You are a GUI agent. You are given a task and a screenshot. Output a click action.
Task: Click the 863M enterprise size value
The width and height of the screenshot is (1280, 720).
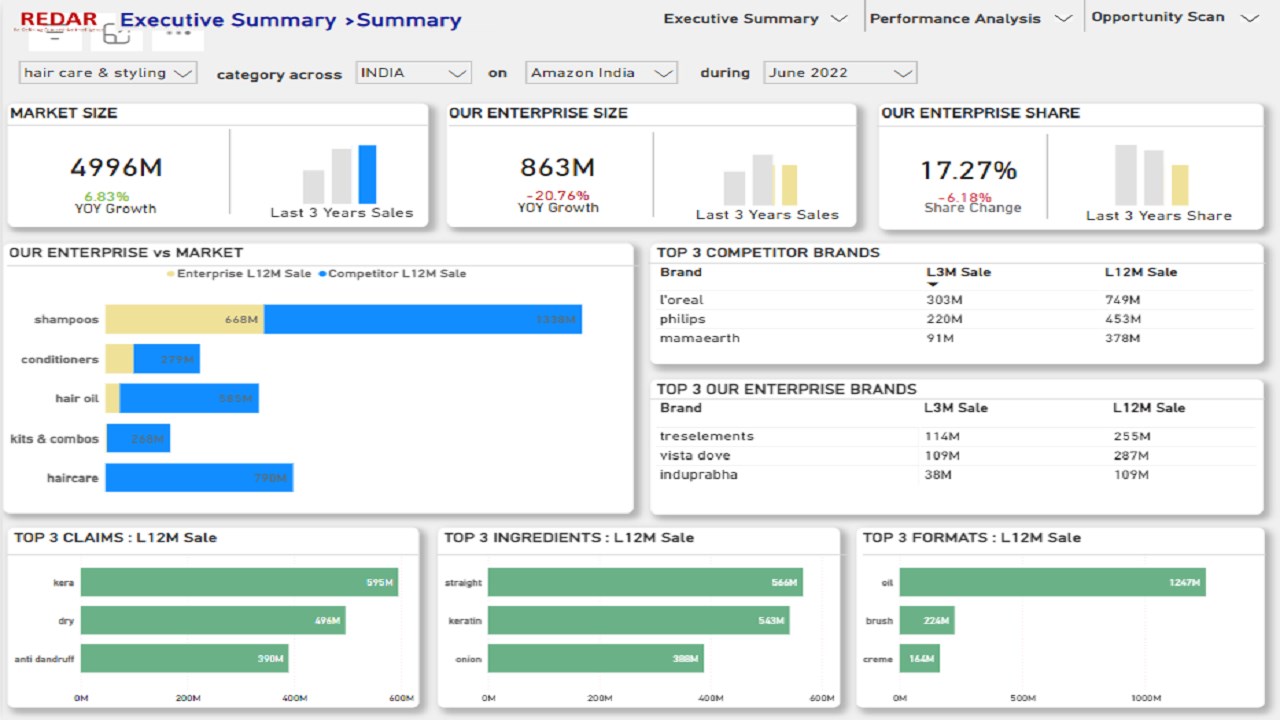pyautogui.click(x=557, y=168)
